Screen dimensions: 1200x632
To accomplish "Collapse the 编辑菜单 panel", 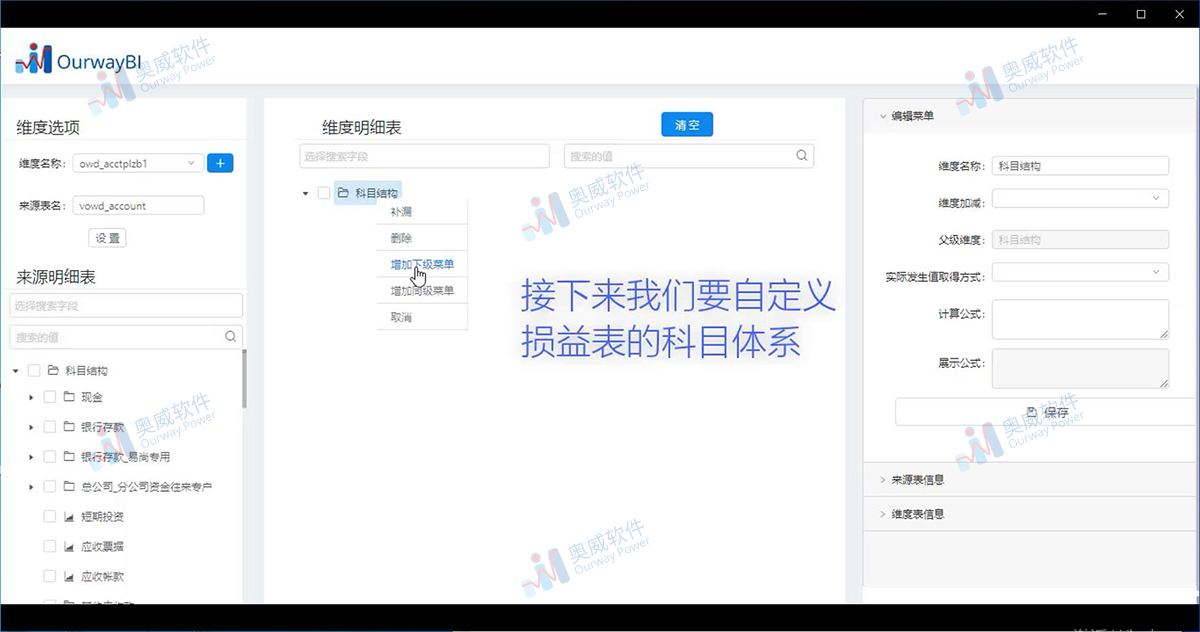I will point(882,116).
